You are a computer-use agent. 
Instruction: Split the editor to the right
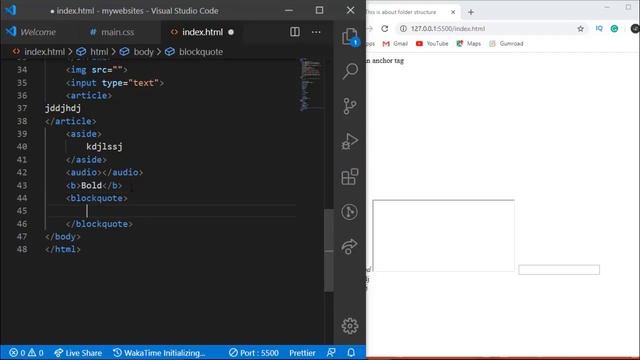point(295,32)
